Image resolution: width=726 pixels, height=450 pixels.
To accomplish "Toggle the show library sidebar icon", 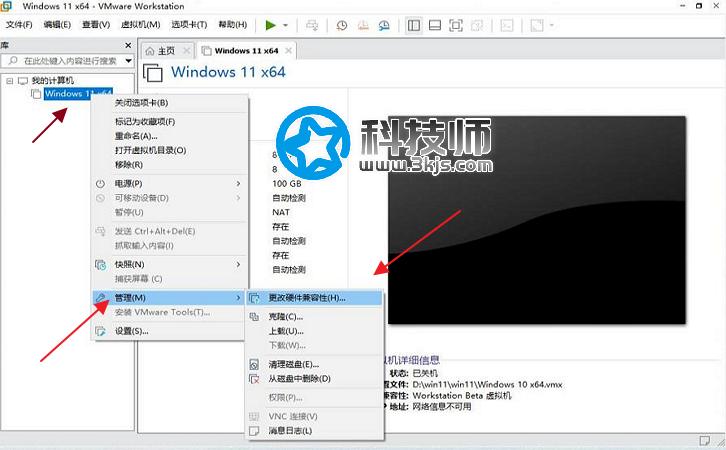I will coord(414,25).
